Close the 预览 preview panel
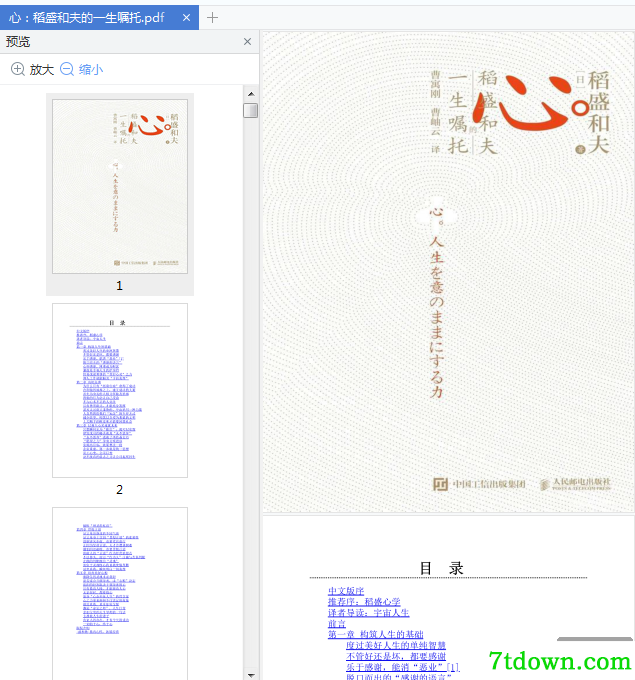 pyautogui.click(x=247, y=42)
